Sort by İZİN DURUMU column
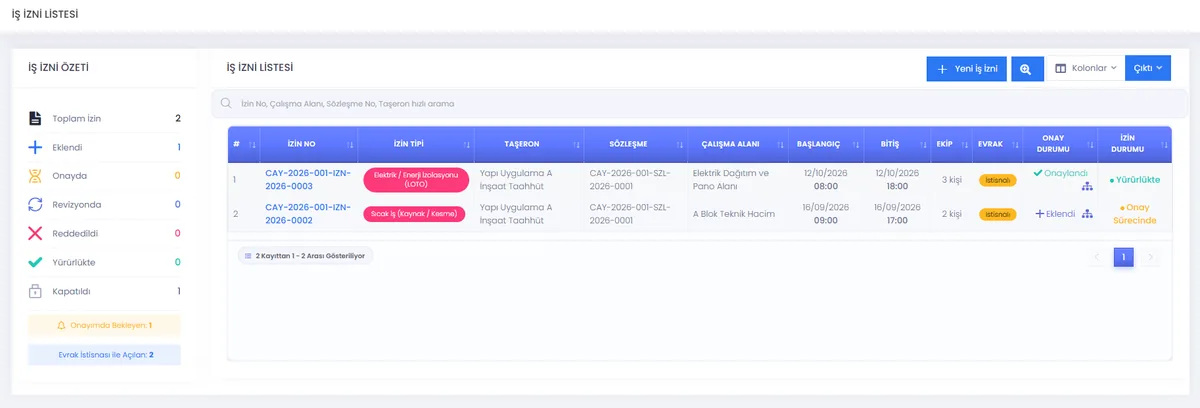1200x408 pixels. (1164, 144)
